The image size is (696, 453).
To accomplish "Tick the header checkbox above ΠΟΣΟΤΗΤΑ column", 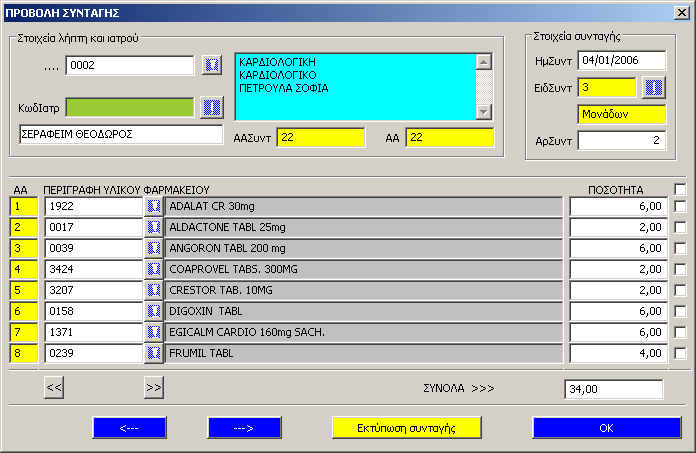I will pyautogui.click(x=680, y=189).
